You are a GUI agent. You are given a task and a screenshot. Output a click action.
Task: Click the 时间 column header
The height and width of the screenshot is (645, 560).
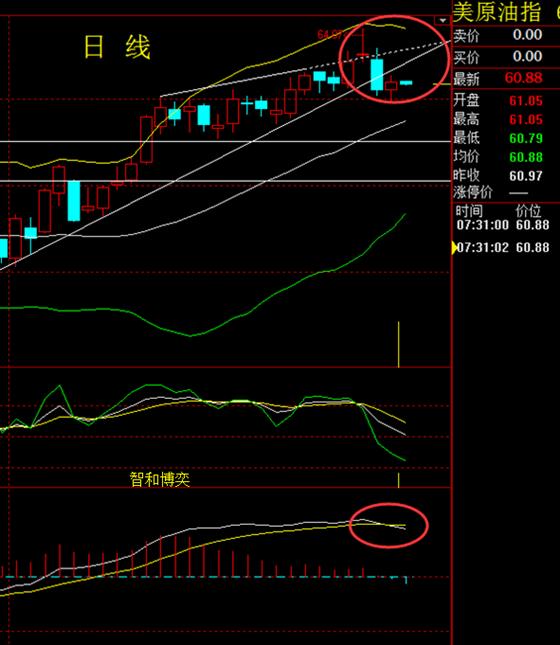pyautogui.click(x=469, y=211)
